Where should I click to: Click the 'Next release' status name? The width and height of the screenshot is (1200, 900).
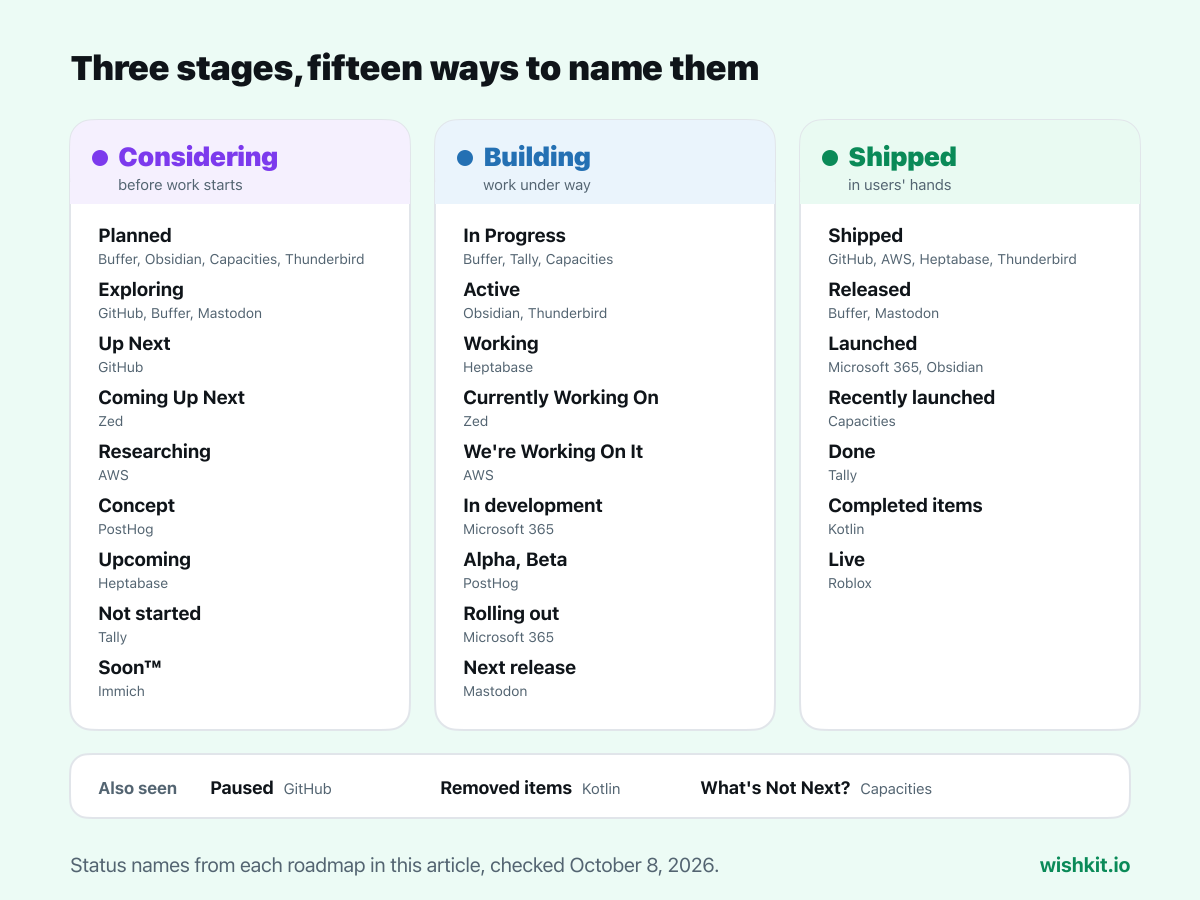click(x=519, y=668)
